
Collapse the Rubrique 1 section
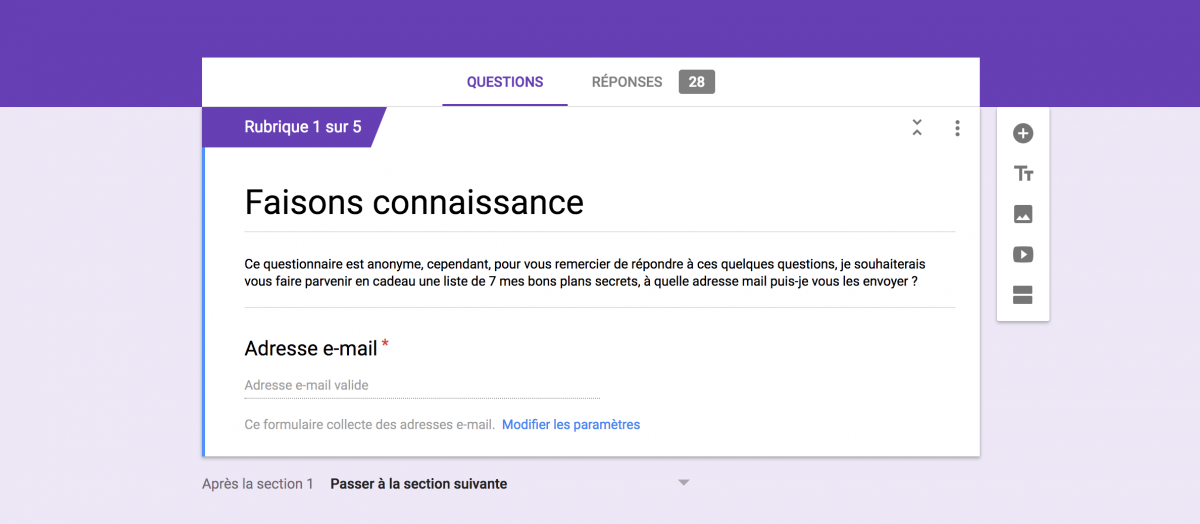[917, 128]
